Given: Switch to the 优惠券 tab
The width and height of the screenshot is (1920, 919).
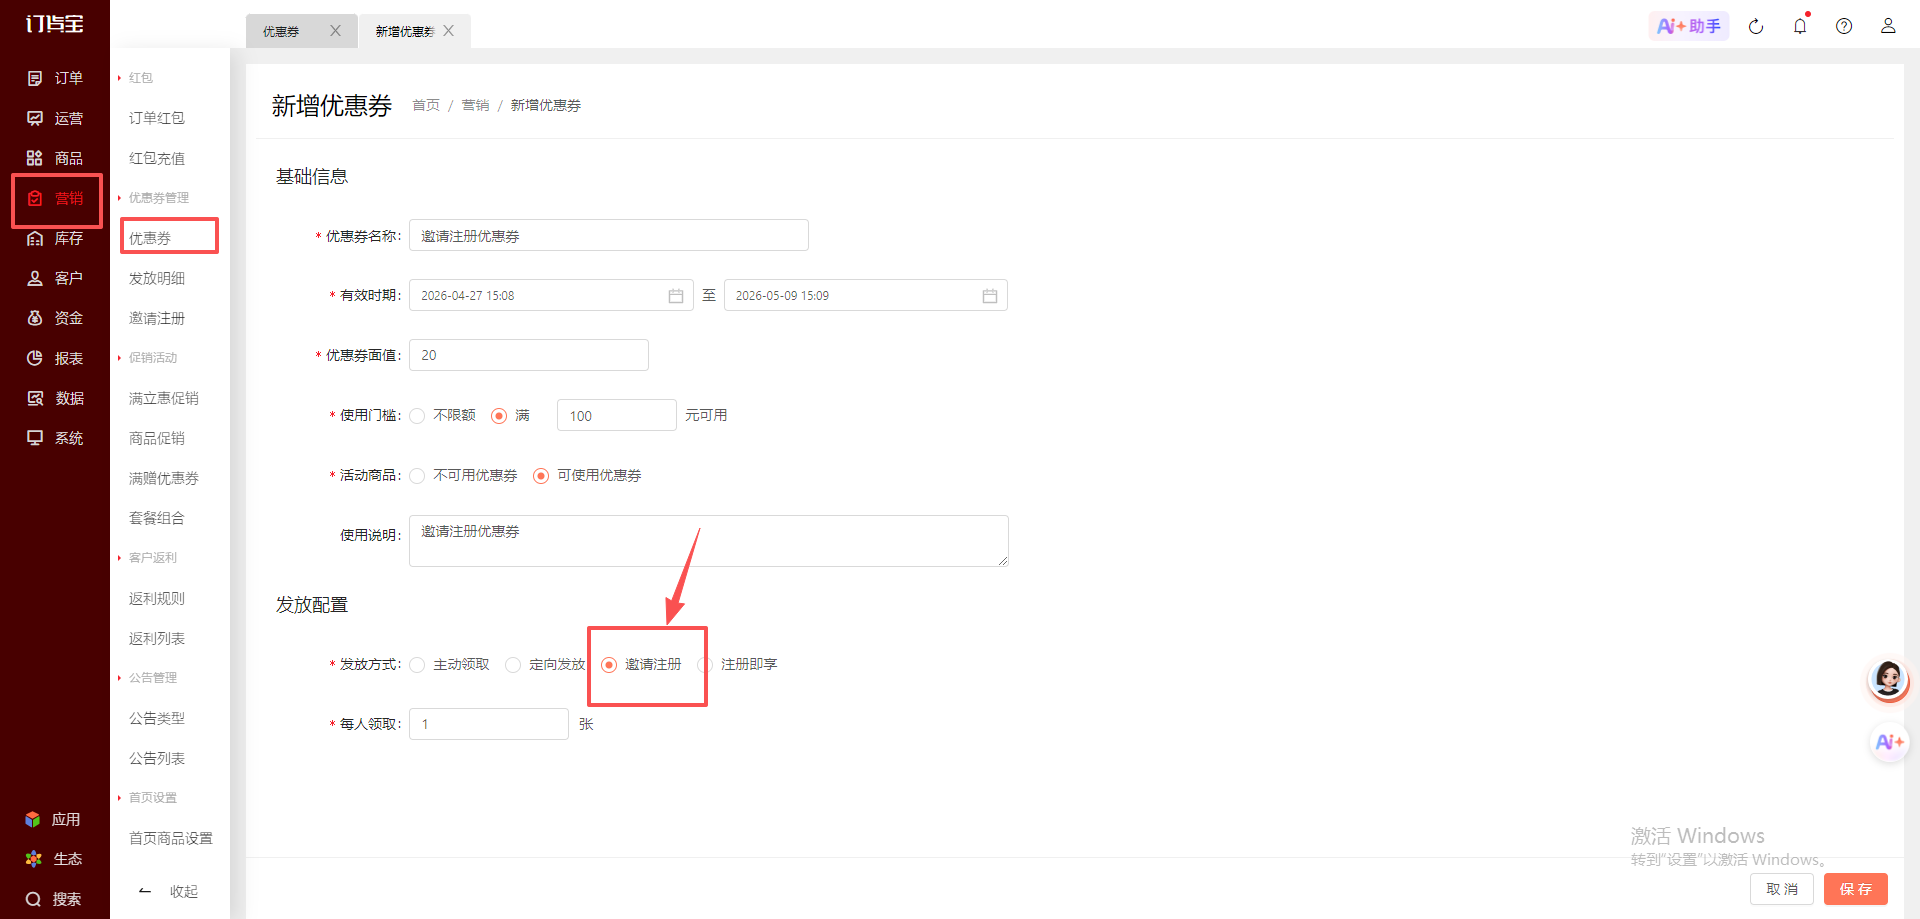Looking at the screenshot, I should pyautogui.click(x=282, y=32).
